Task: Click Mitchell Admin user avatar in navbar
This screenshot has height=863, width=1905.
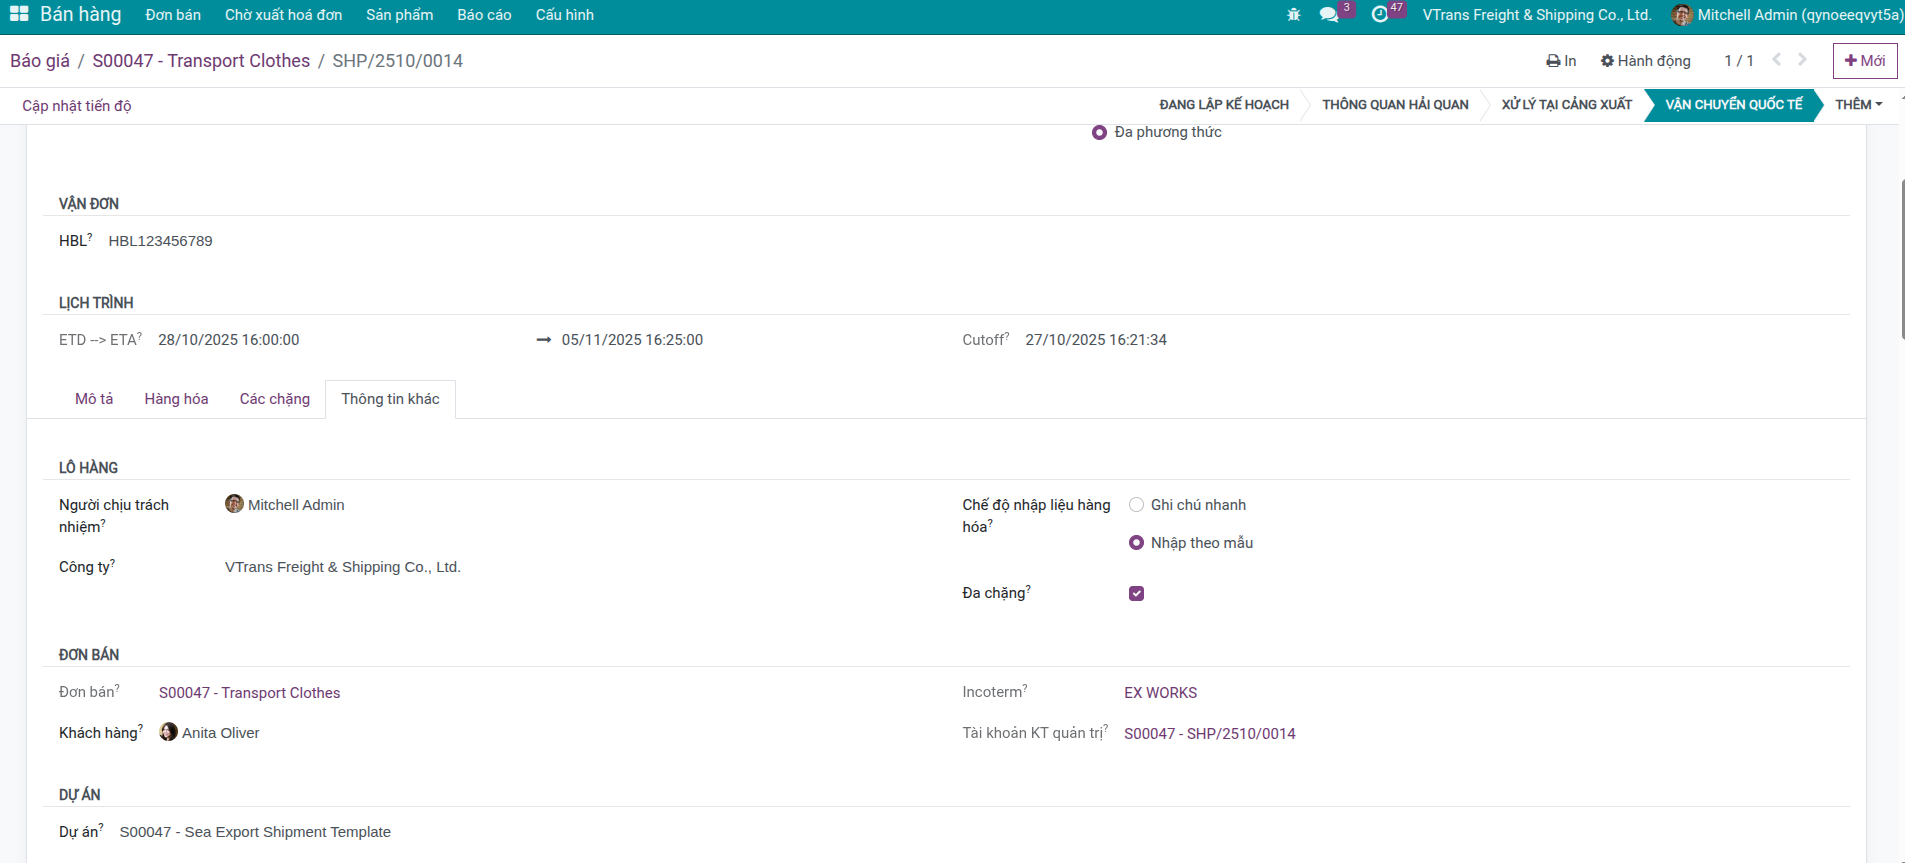Action: [x=1682, y=15]
